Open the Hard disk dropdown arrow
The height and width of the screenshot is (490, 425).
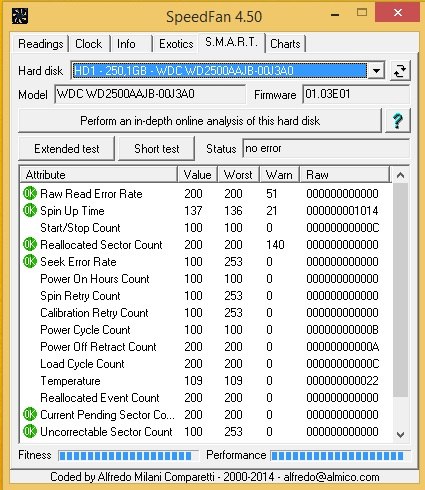(x=376, y=71)
